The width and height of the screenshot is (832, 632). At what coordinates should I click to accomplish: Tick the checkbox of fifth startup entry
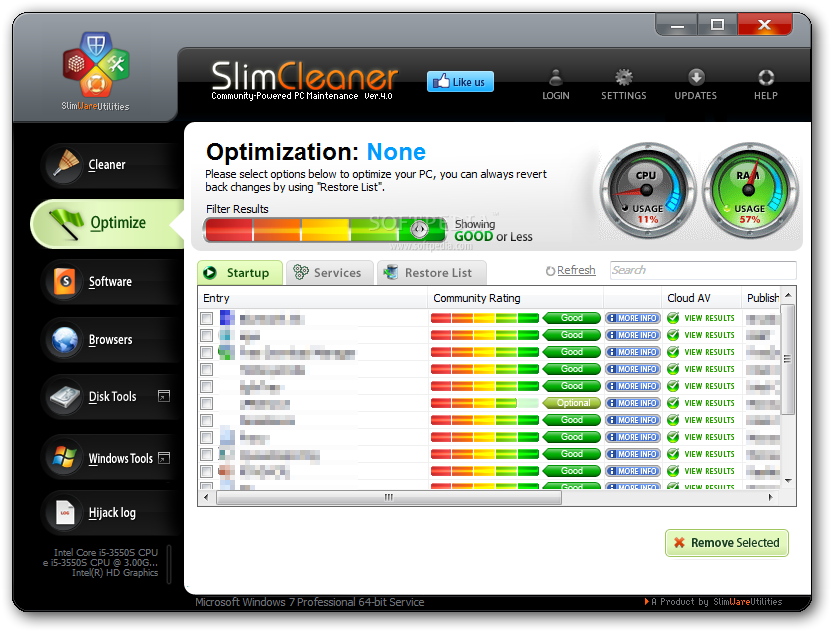pos(207,386)
